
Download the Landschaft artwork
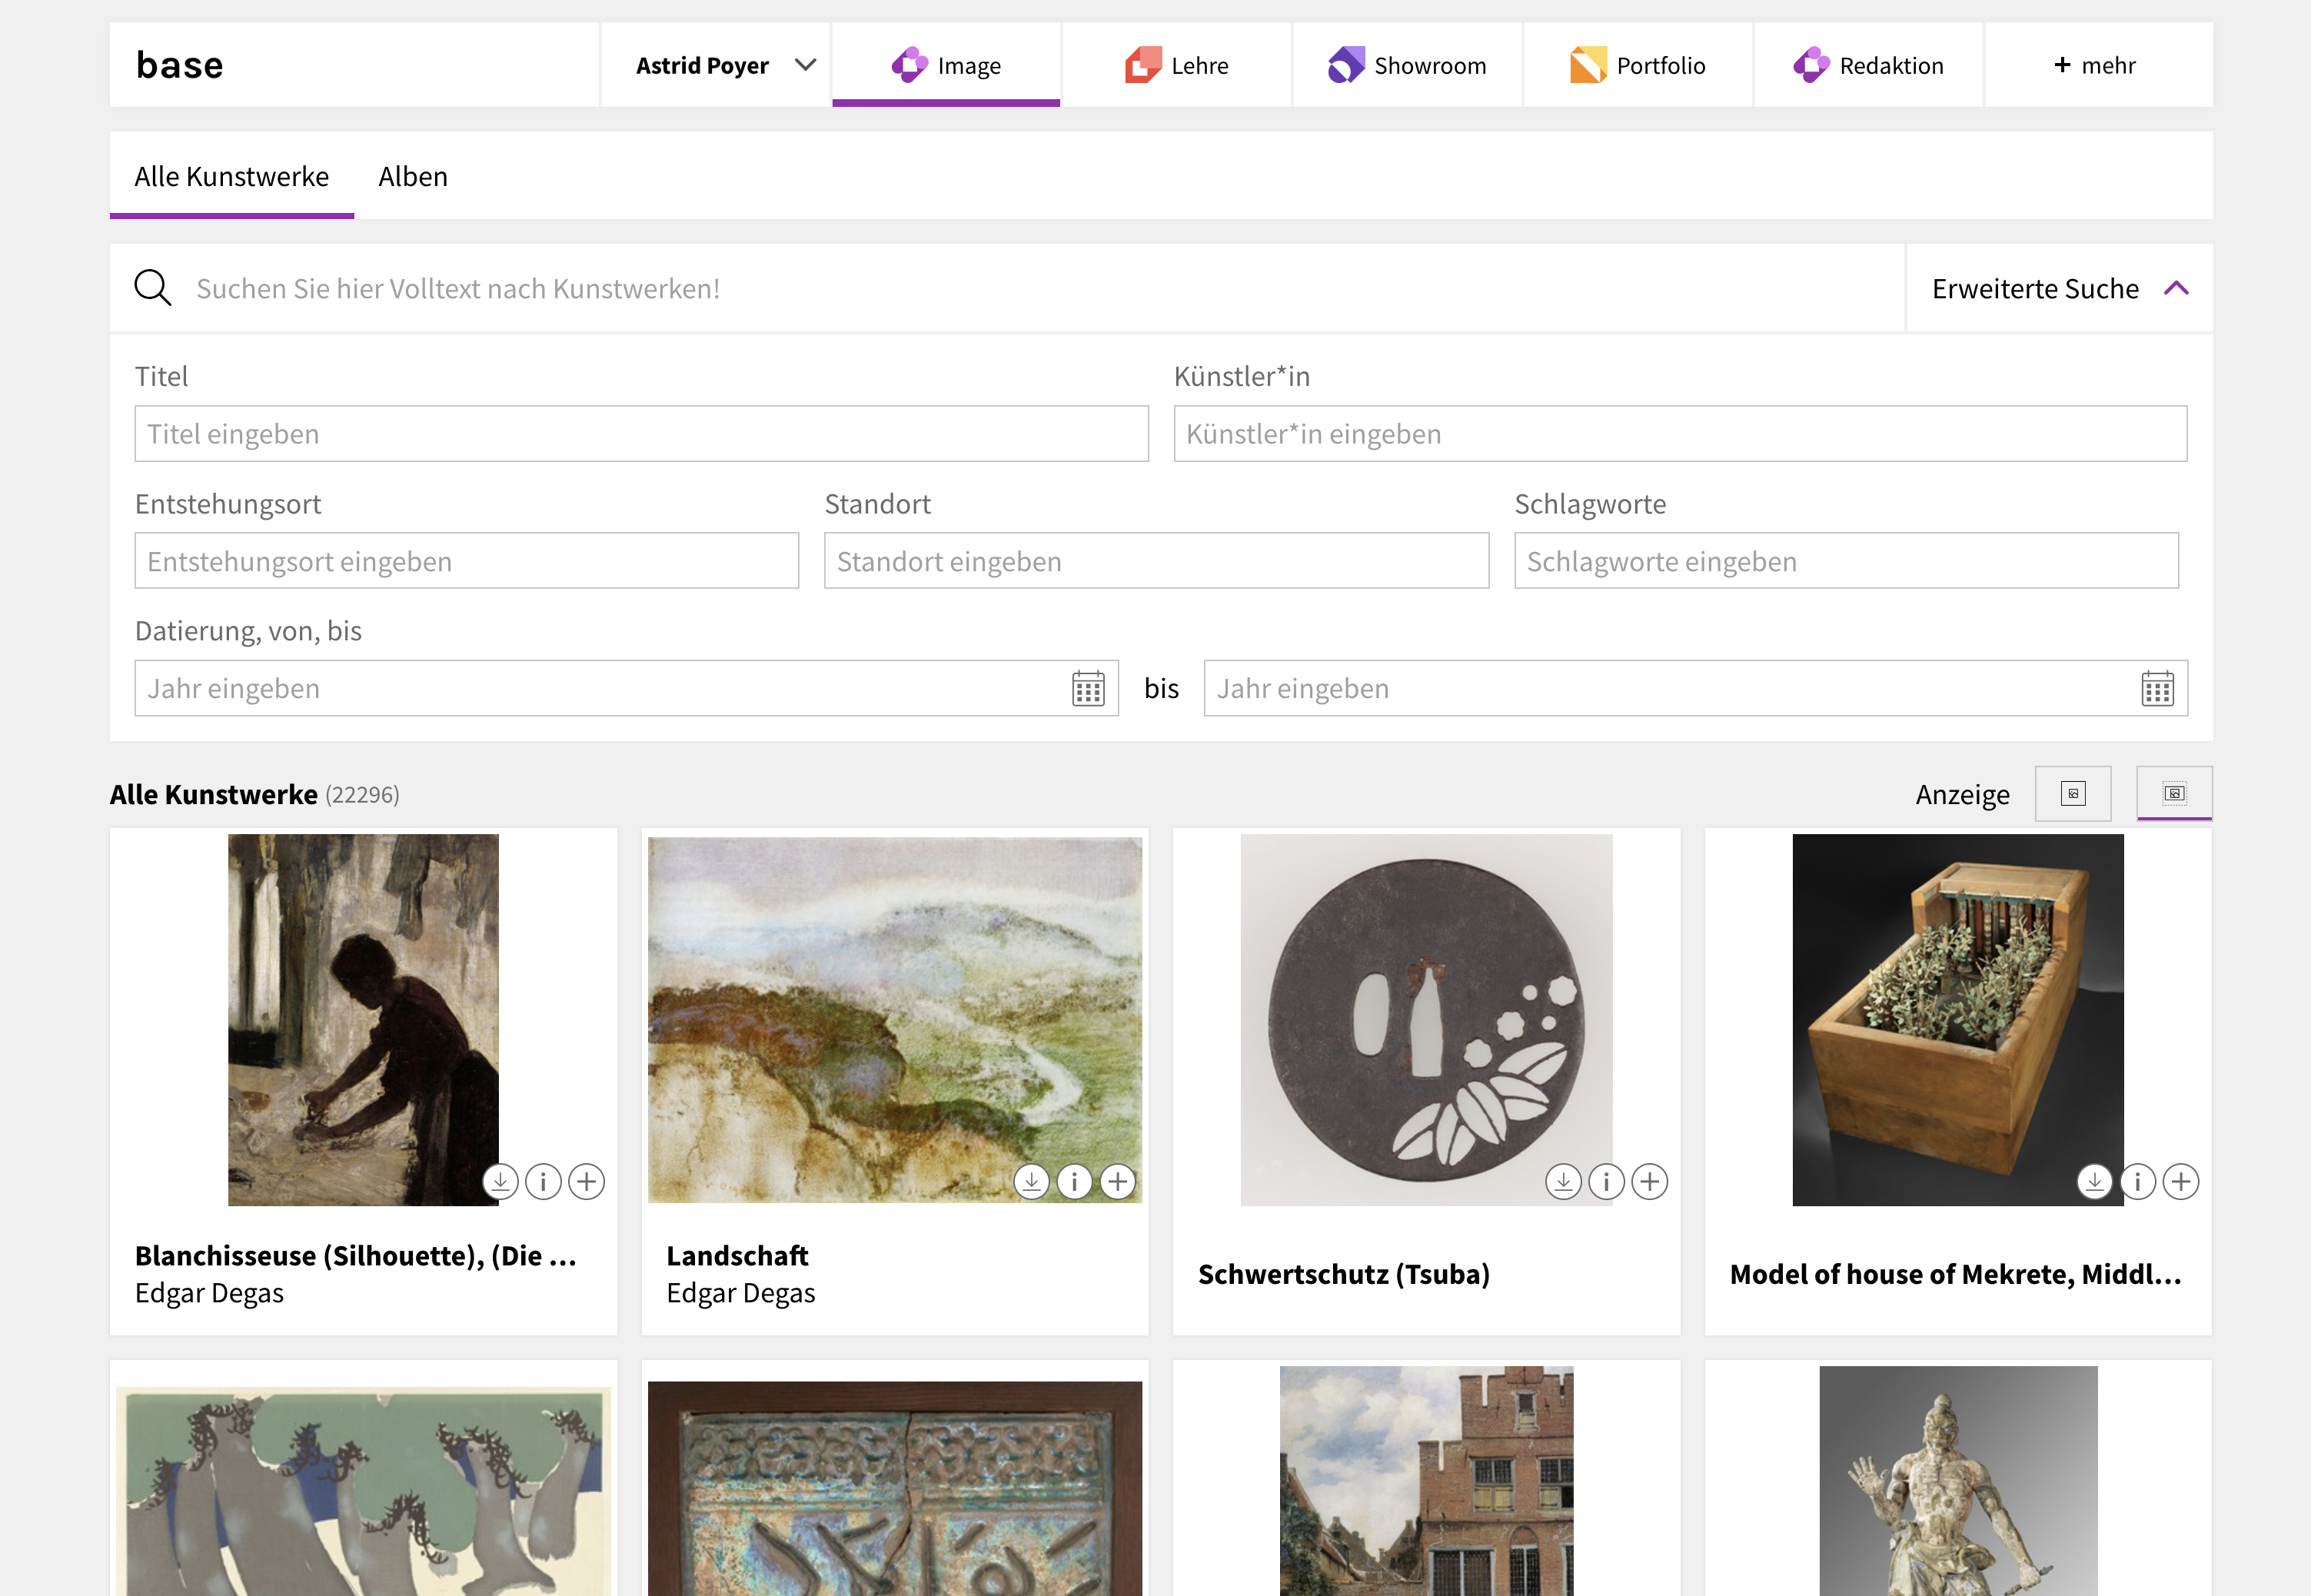[1031, 1181]
